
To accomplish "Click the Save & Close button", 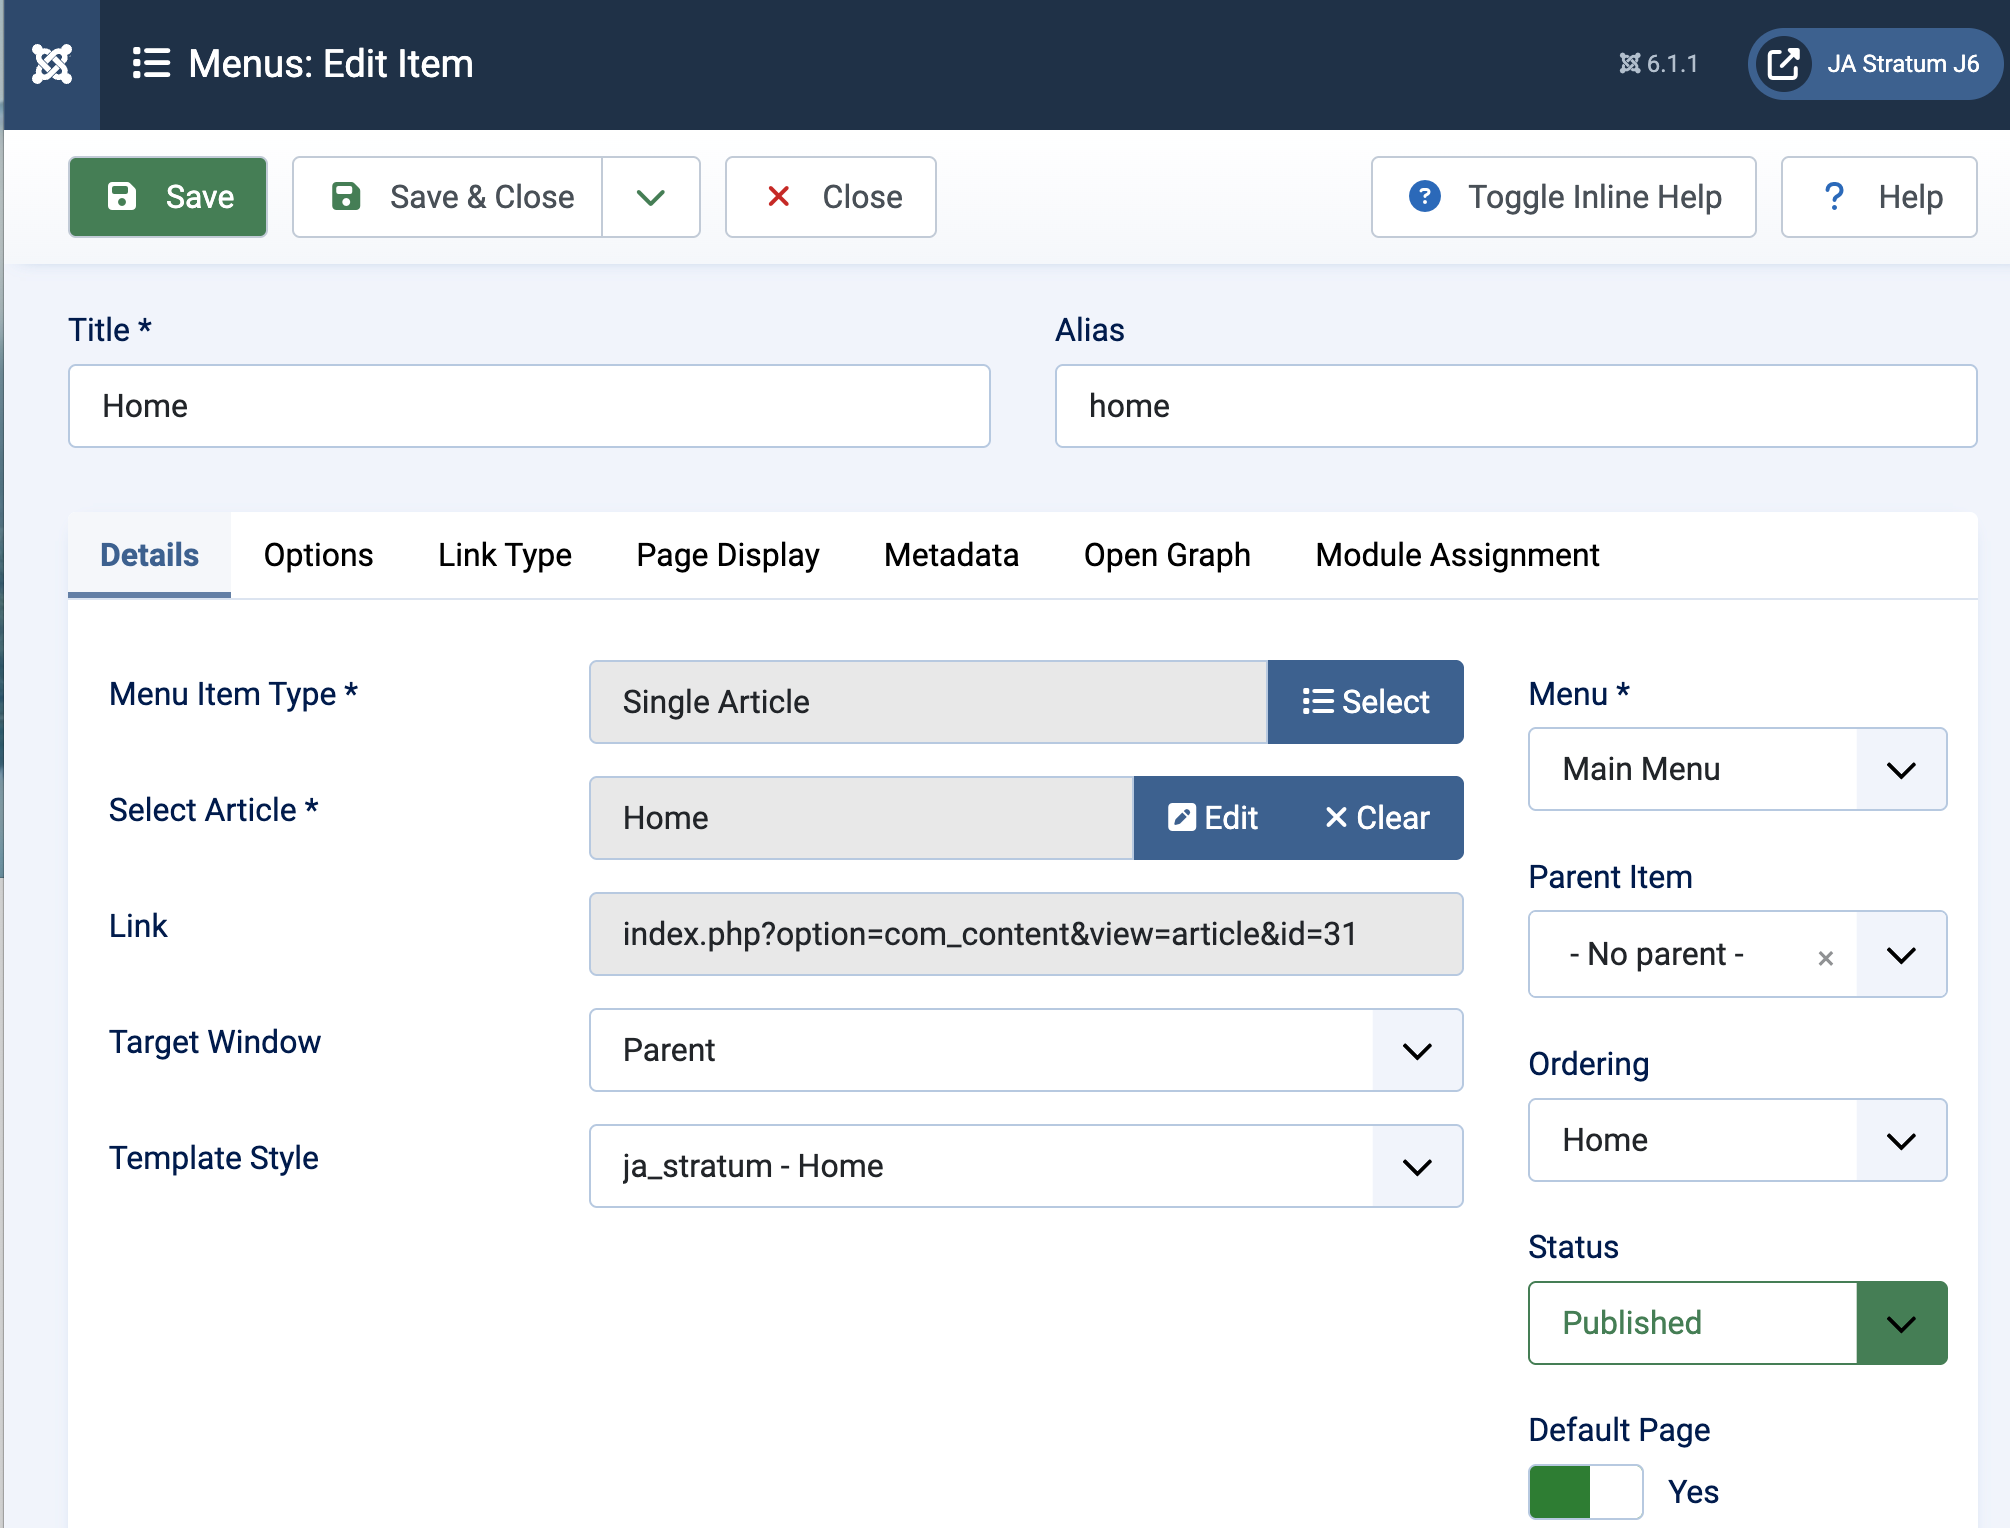I will [448, 197].
